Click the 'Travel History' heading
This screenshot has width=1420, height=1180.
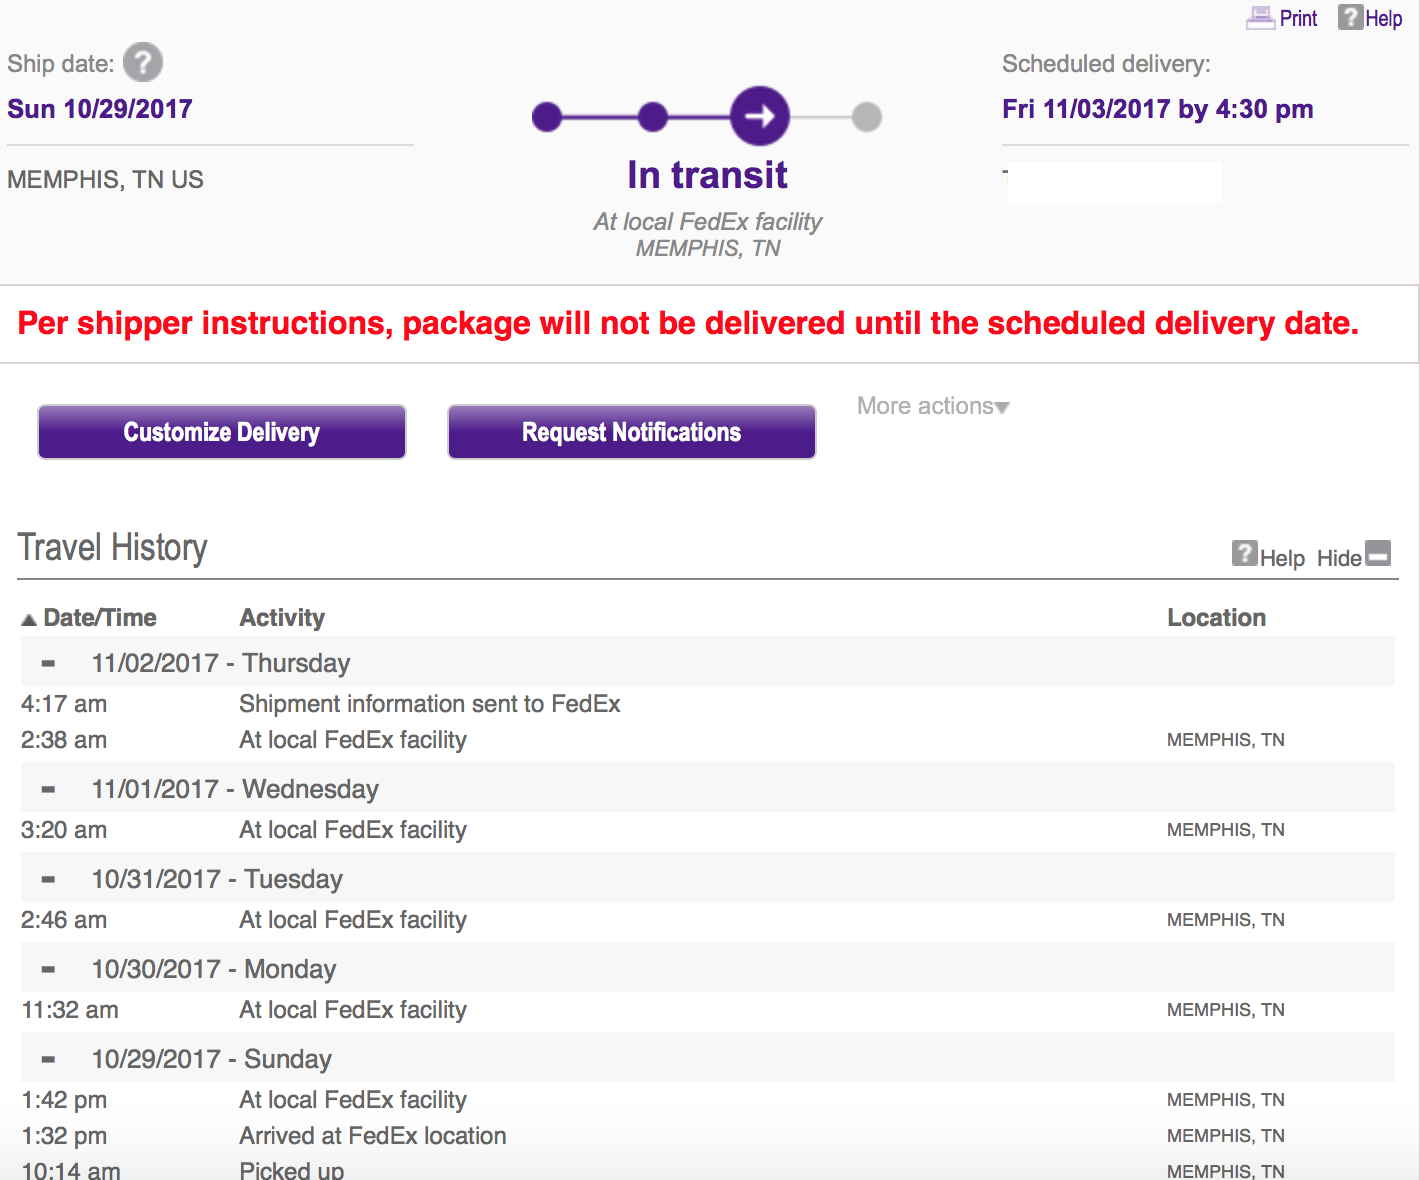click(113, 548)
